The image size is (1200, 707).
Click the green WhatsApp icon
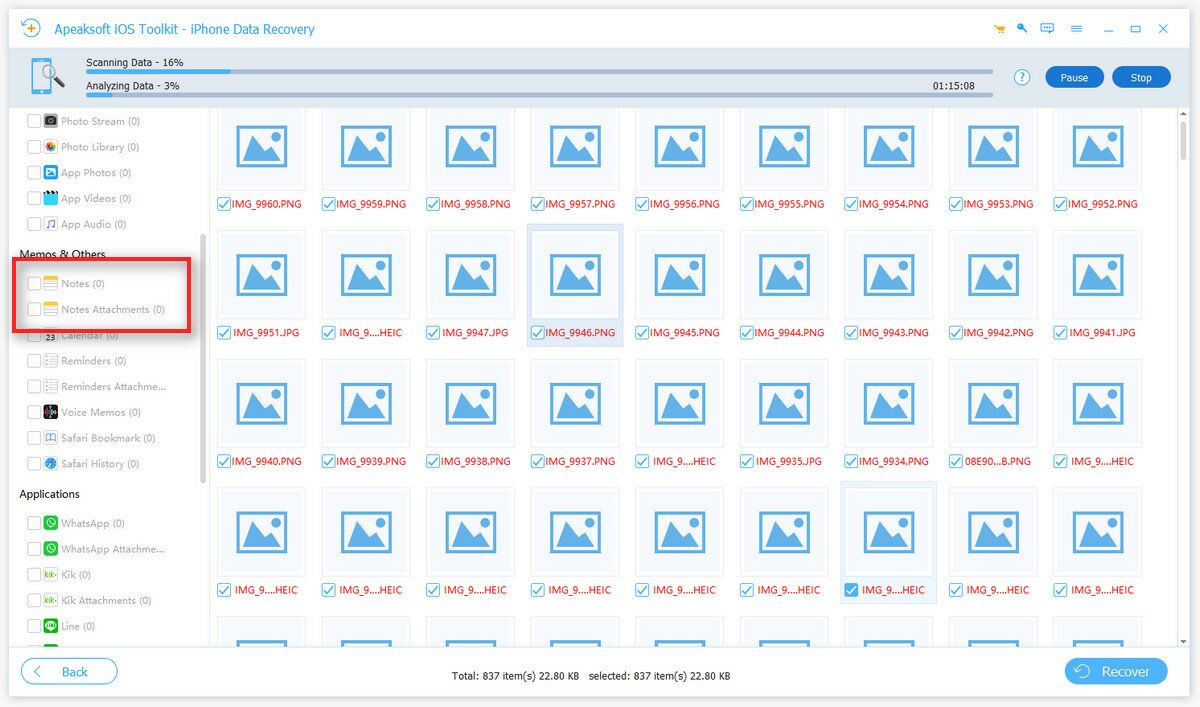click(x=50, y=523)
